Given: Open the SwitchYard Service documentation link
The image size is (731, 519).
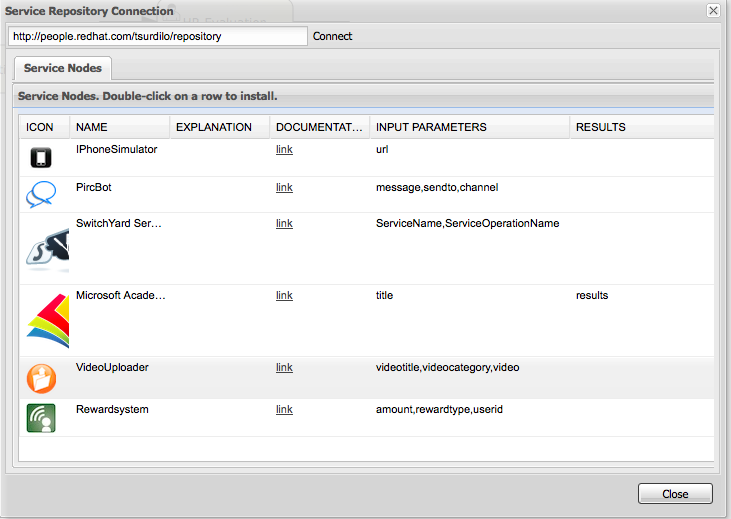Looking at the screenshot, I should pos(284,223).
